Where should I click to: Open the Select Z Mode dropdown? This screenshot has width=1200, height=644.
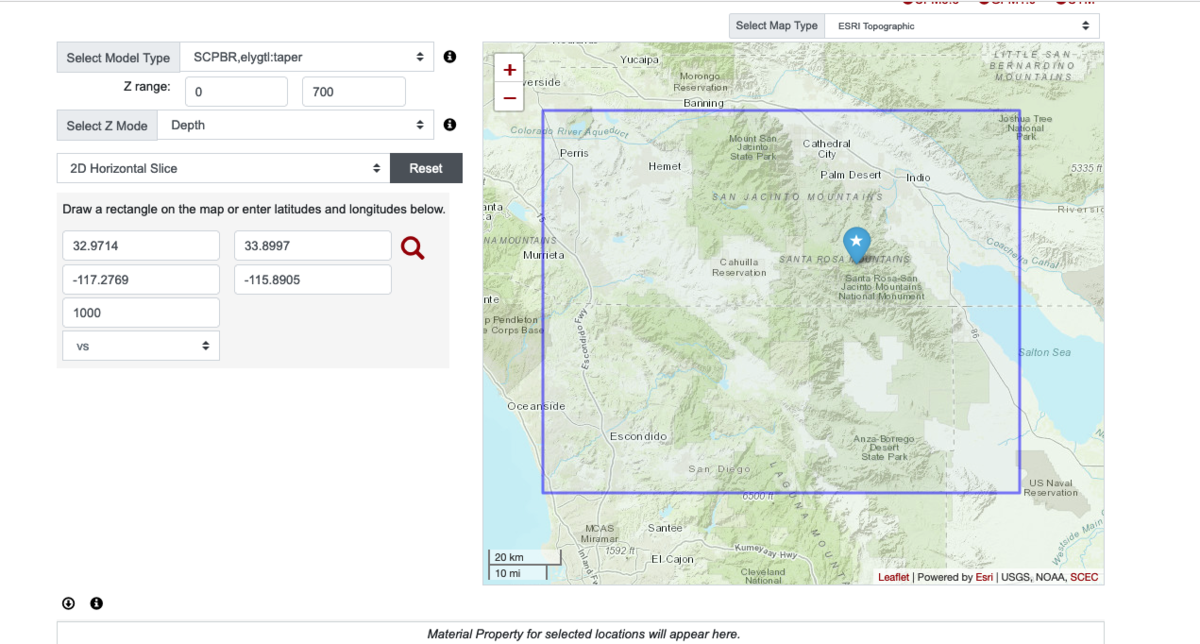pos(297,125)
